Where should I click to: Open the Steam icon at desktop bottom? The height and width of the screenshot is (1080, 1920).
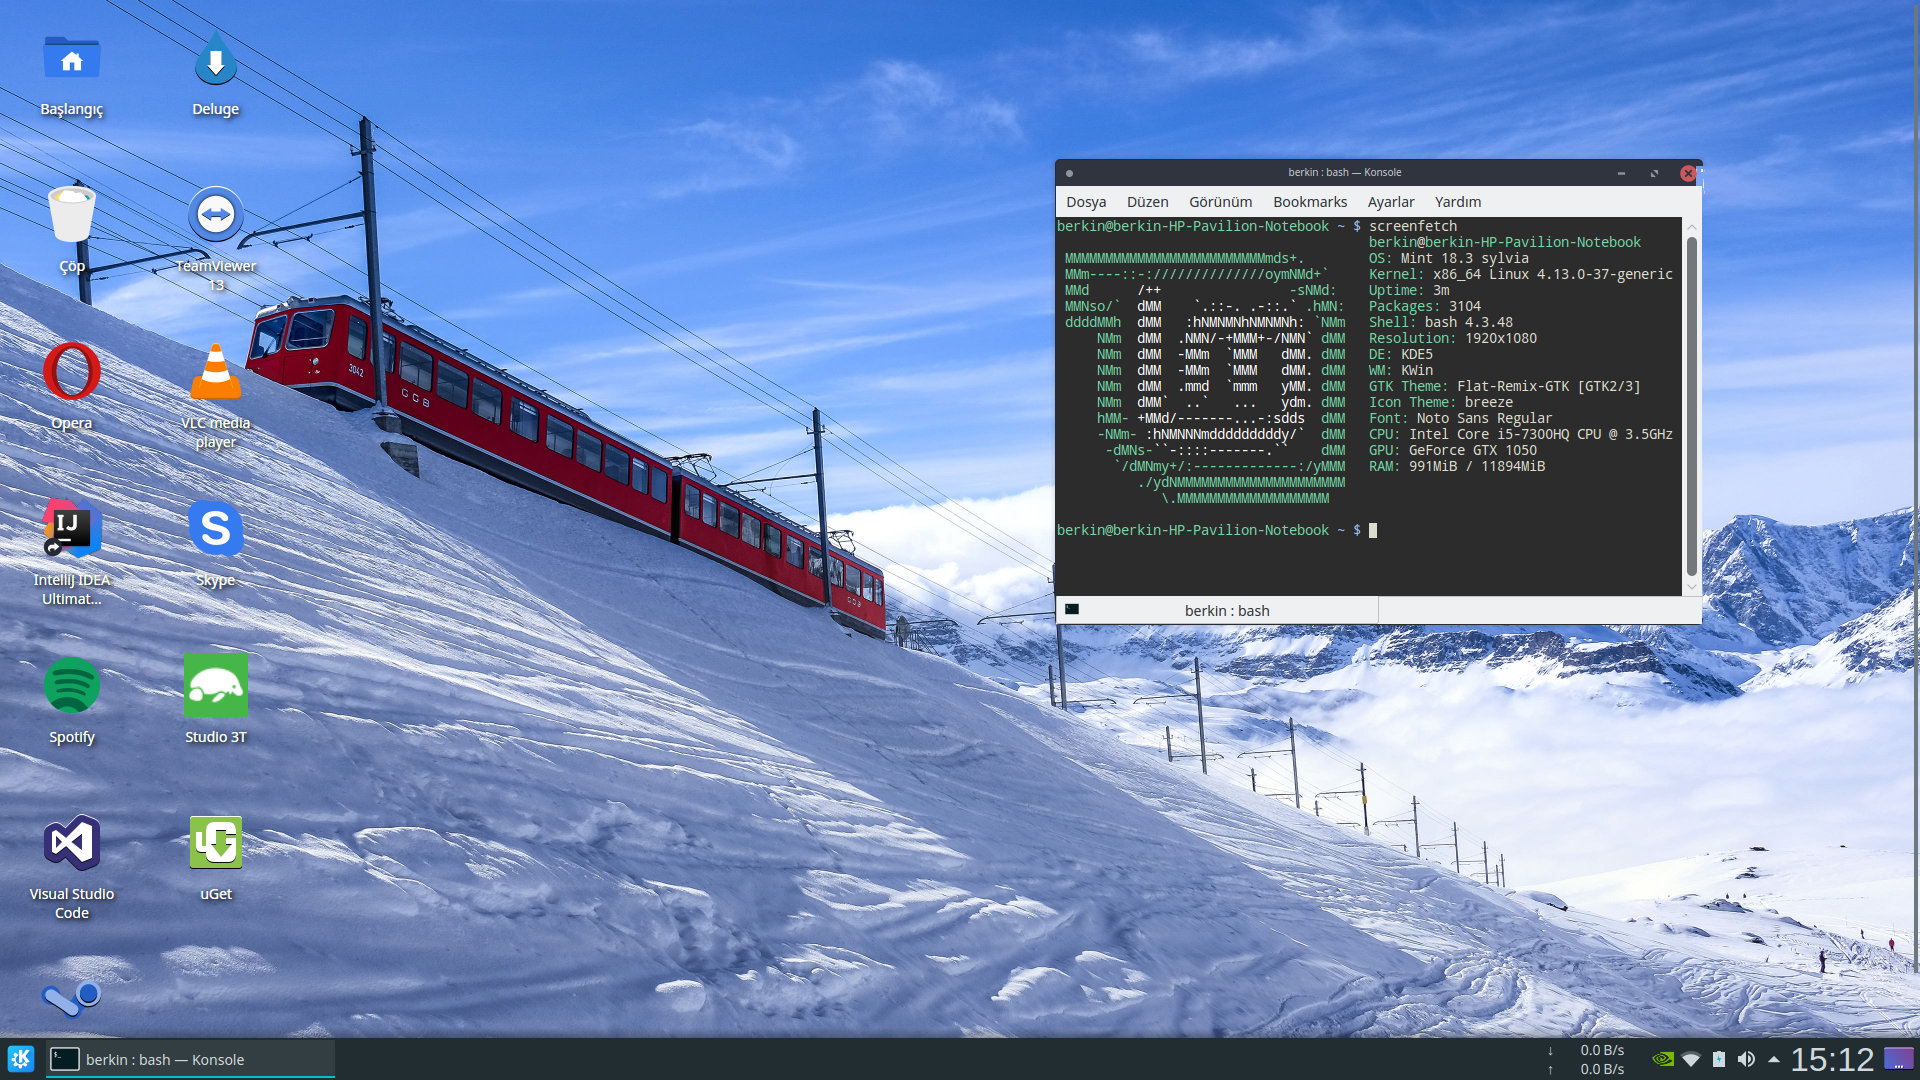click(72, 997)
